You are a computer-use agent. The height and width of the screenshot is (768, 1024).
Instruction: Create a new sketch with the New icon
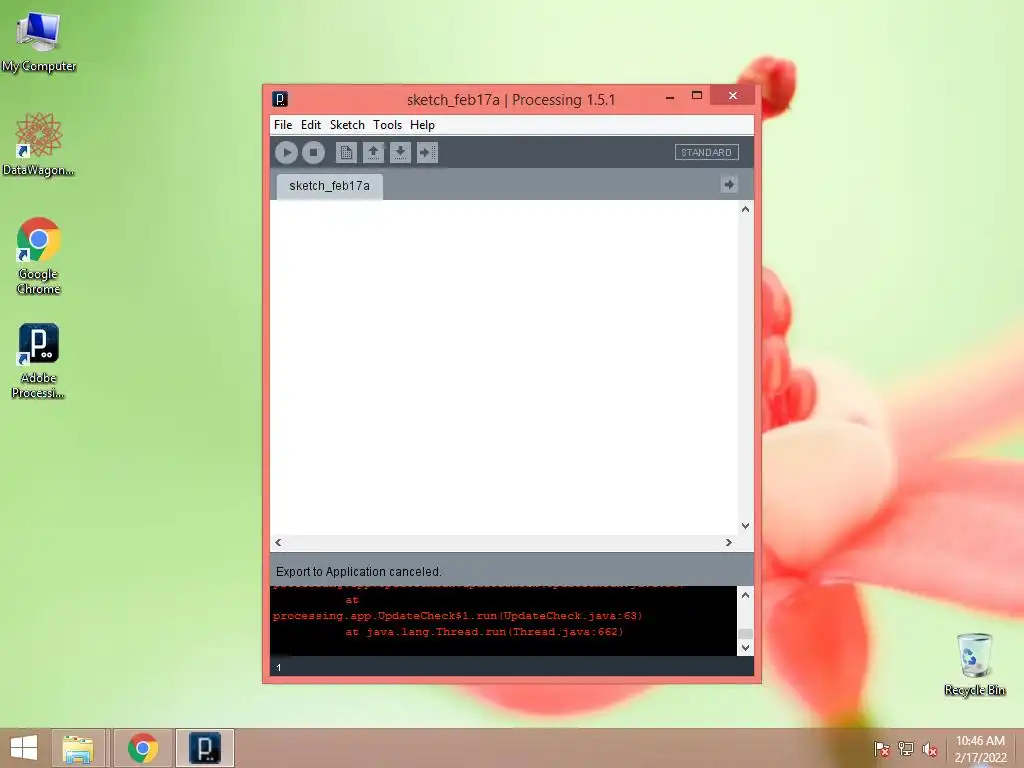click(x=346, y=153)
